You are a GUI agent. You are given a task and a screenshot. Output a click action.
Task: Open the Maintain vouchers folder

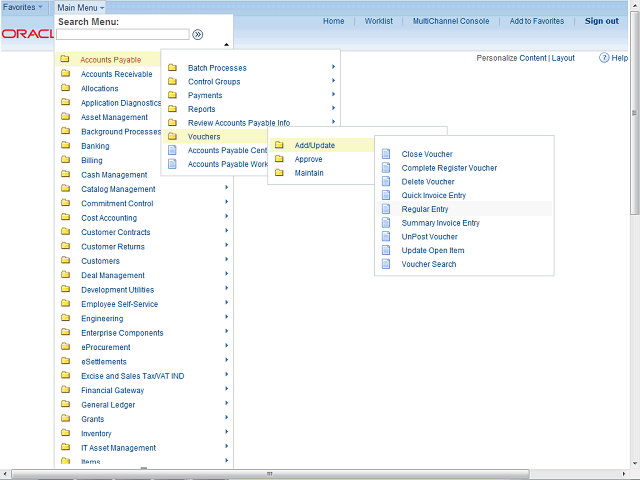(308, 173)
